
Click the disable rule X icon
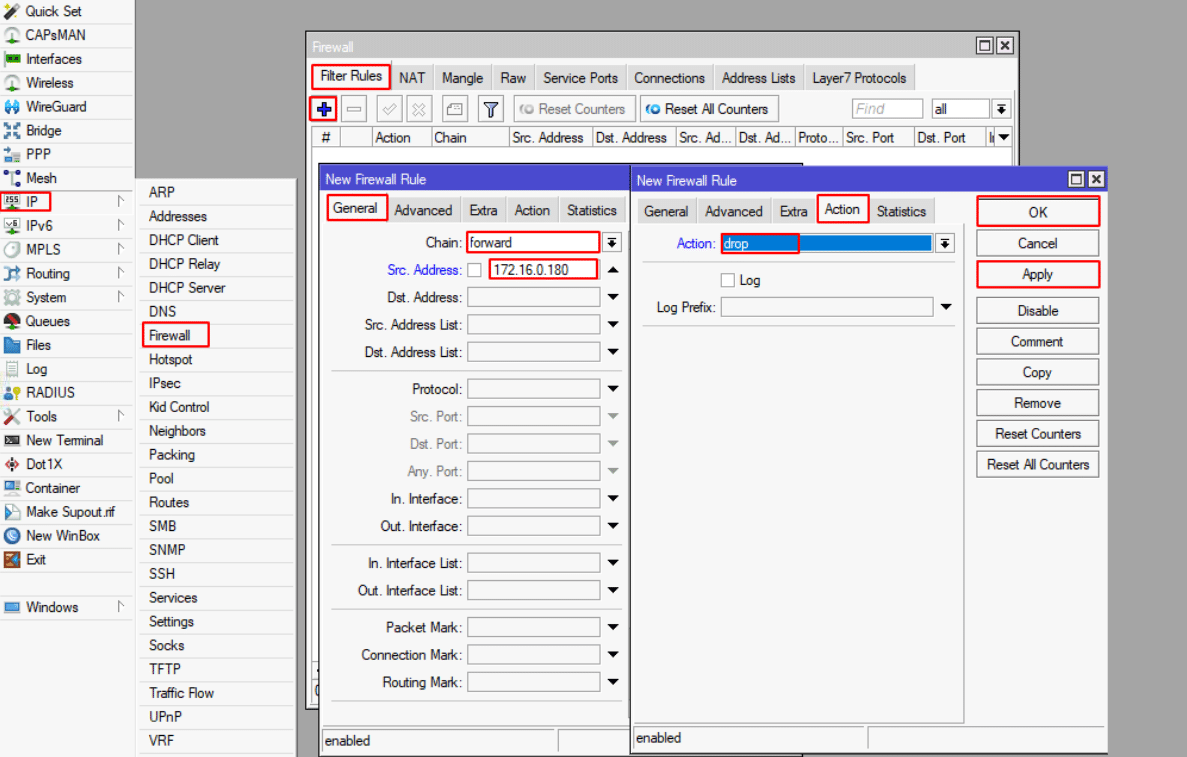tap(419, 109)
